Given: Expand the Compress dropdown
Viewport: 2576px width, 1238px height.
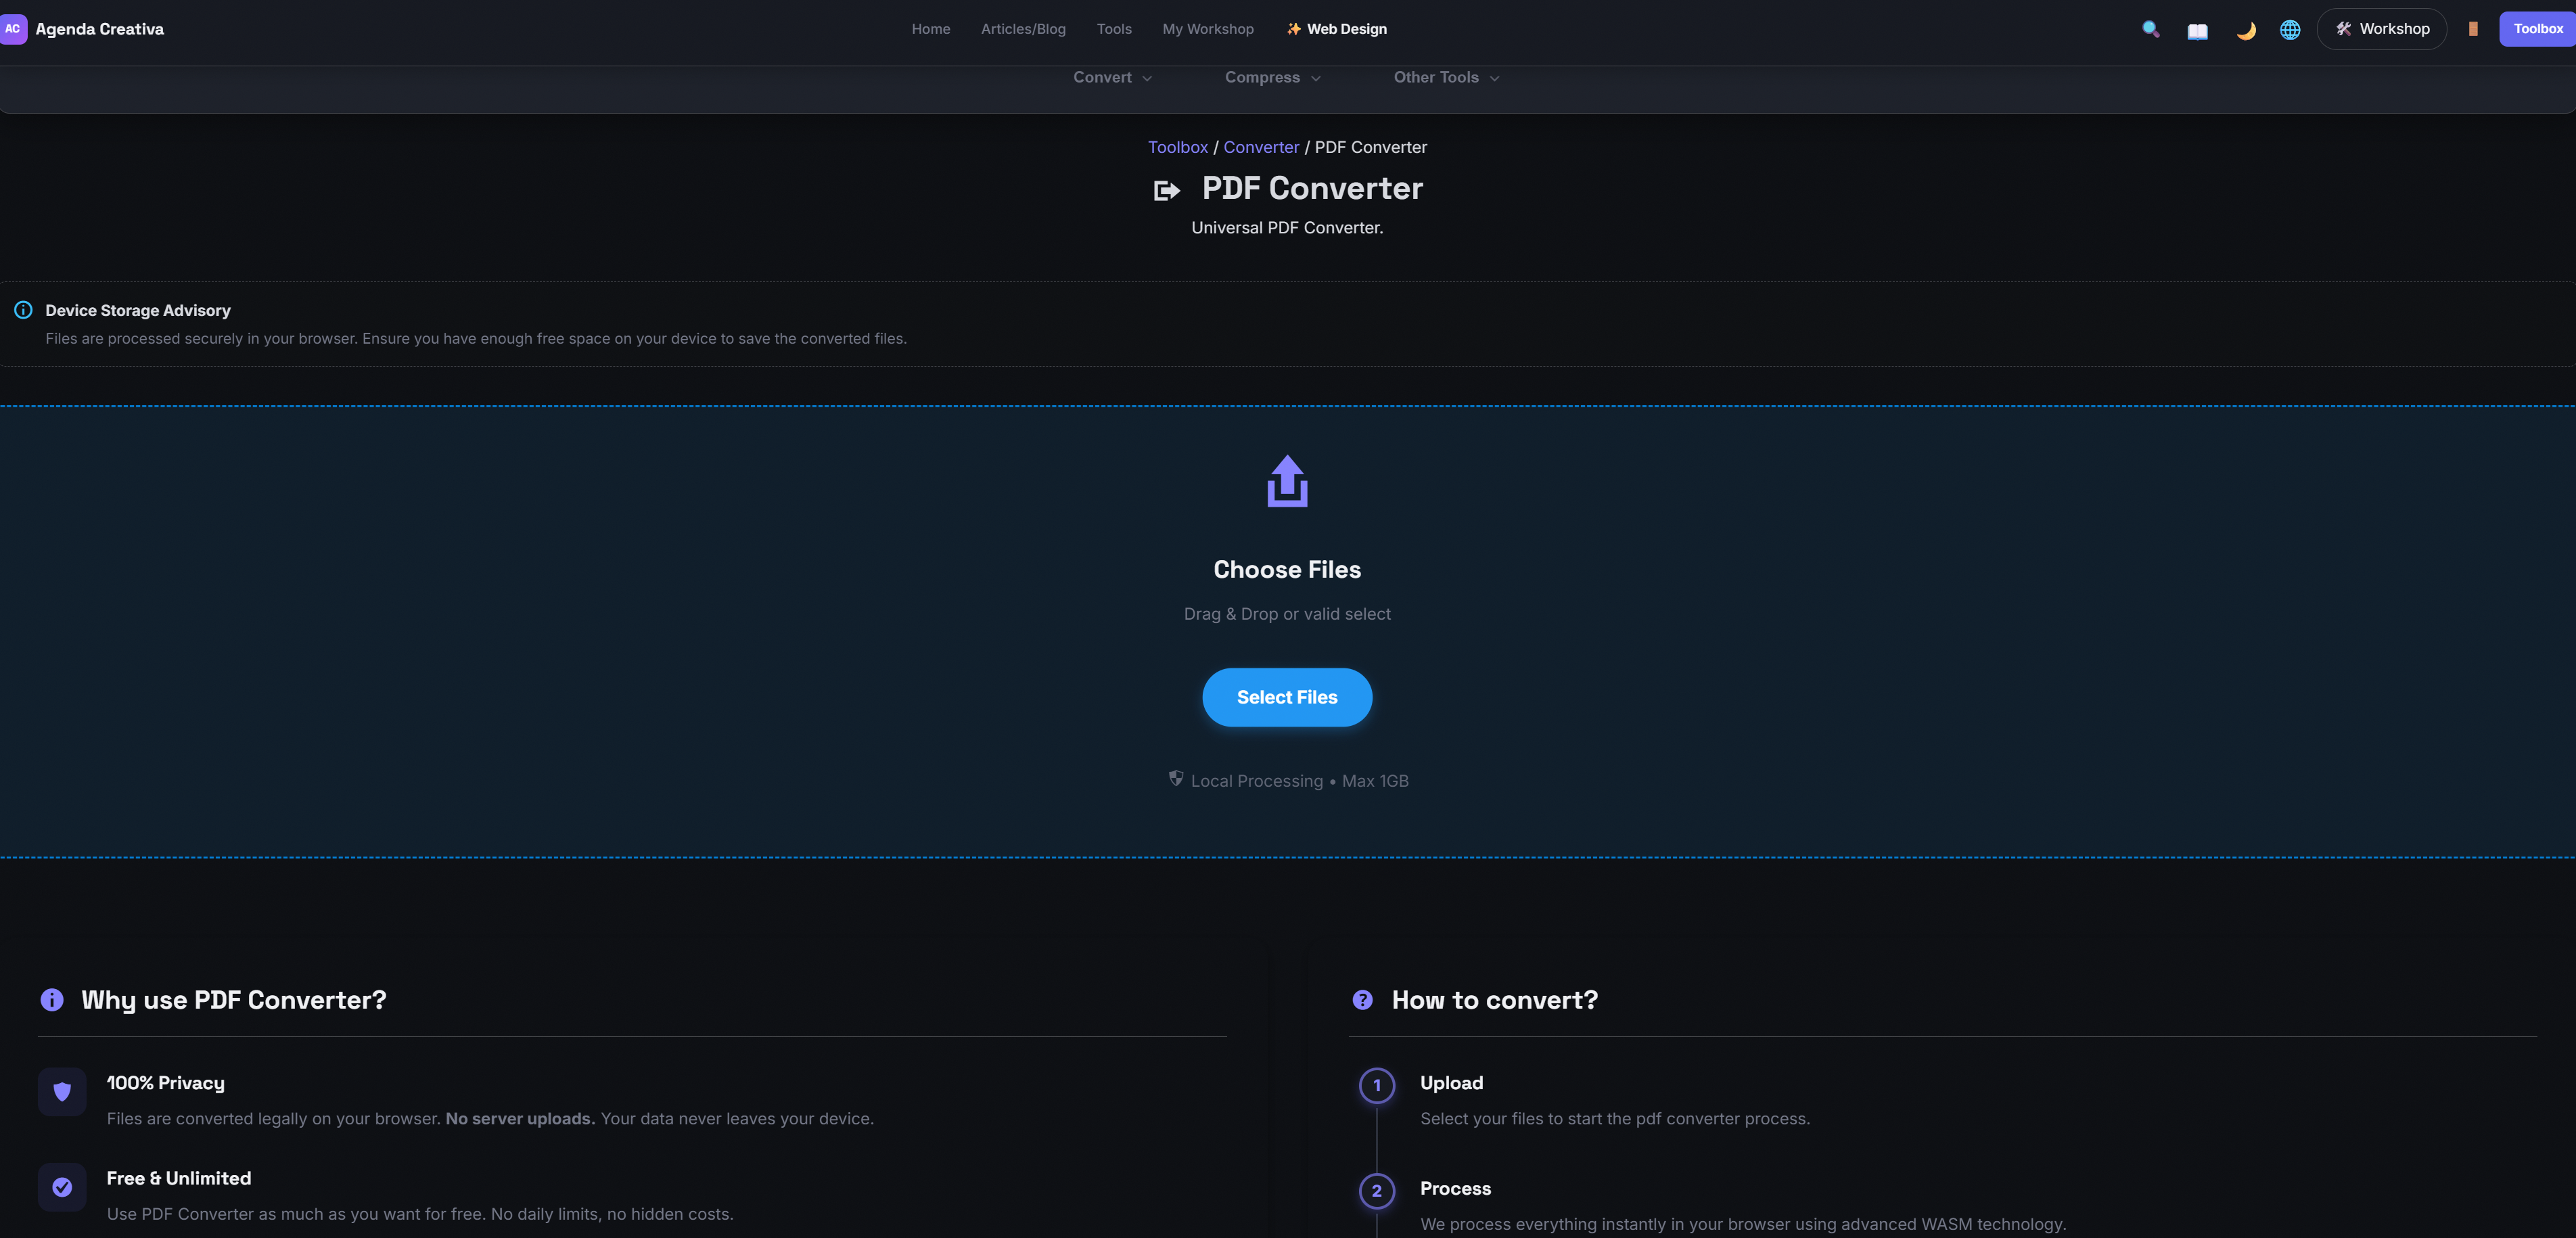Looking at the screenshot, I should (x=1272, y=77).
